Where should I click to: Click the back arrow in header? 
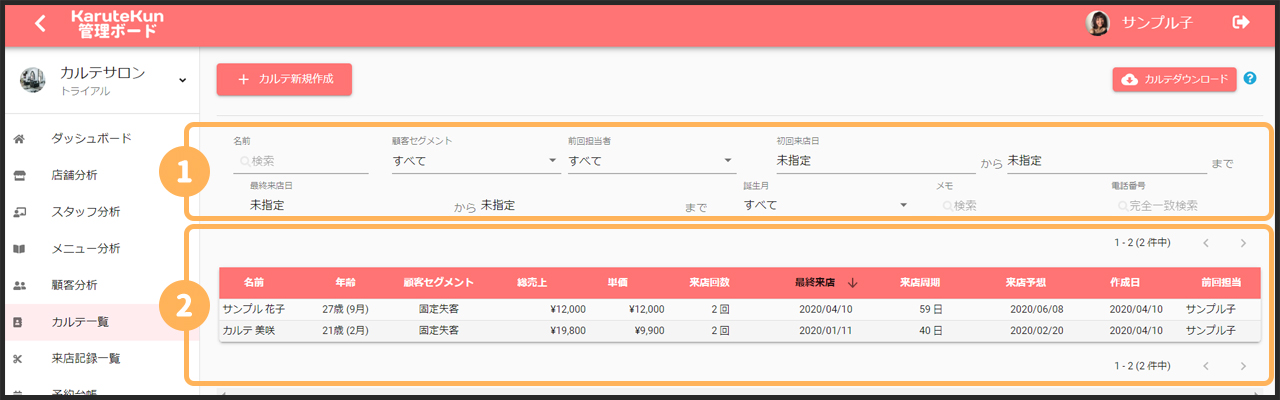tap(40, 23)
